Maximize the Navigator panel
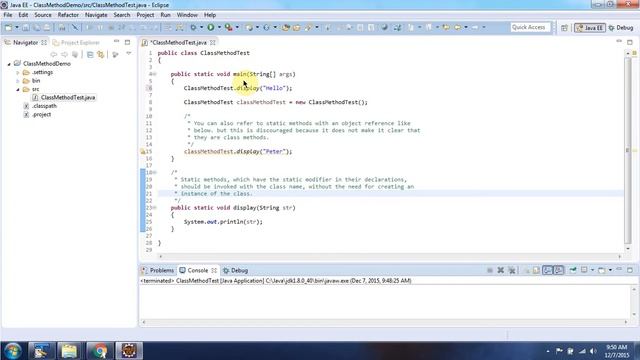 (127, 42)
